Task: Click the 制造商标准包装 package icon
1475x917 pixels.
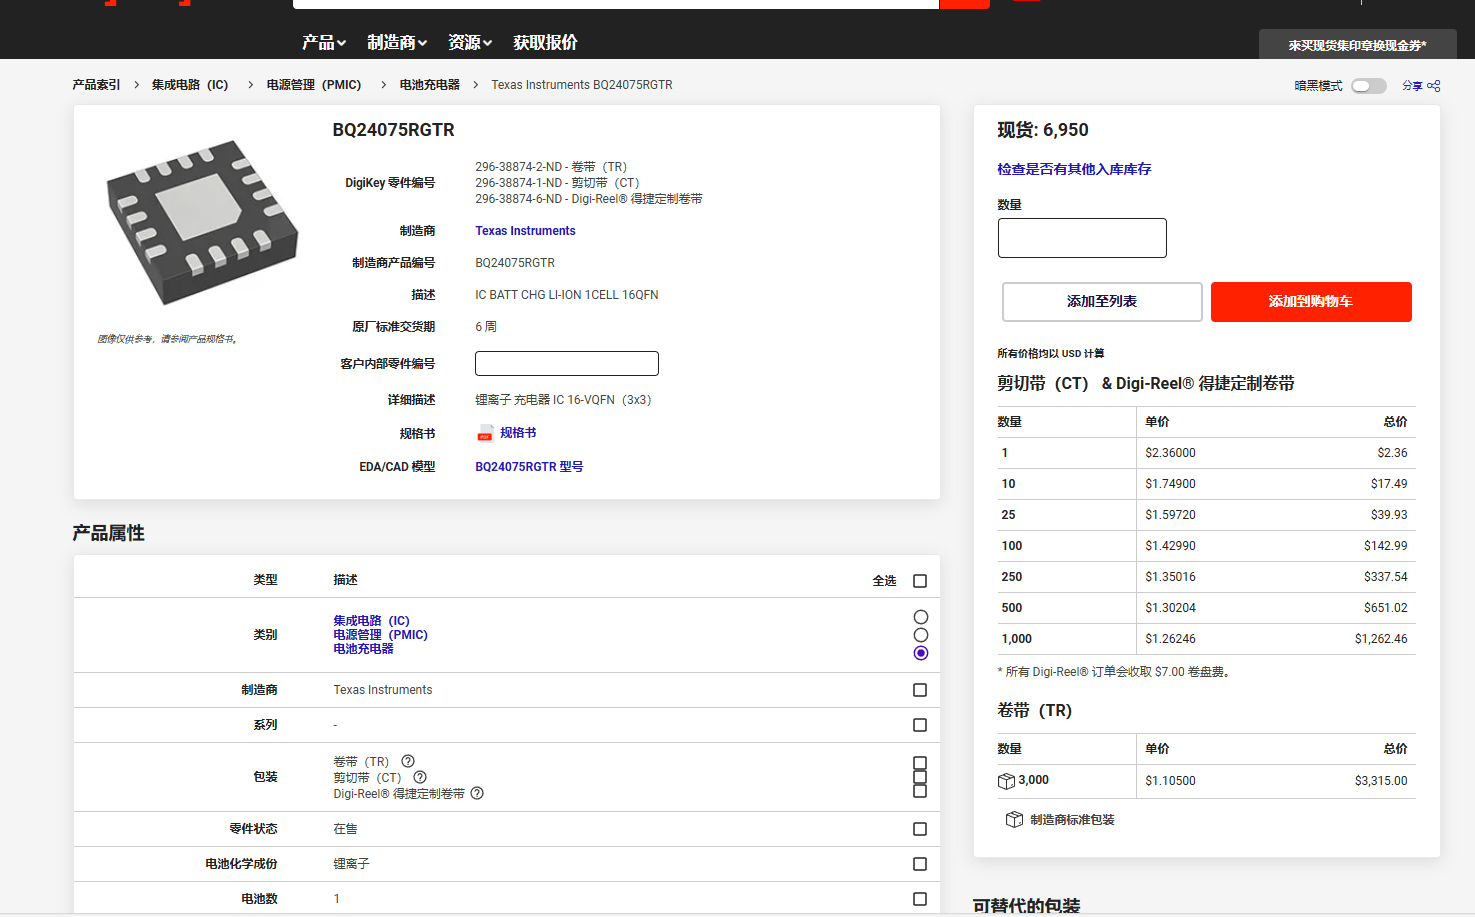Action: [1014, 820]
